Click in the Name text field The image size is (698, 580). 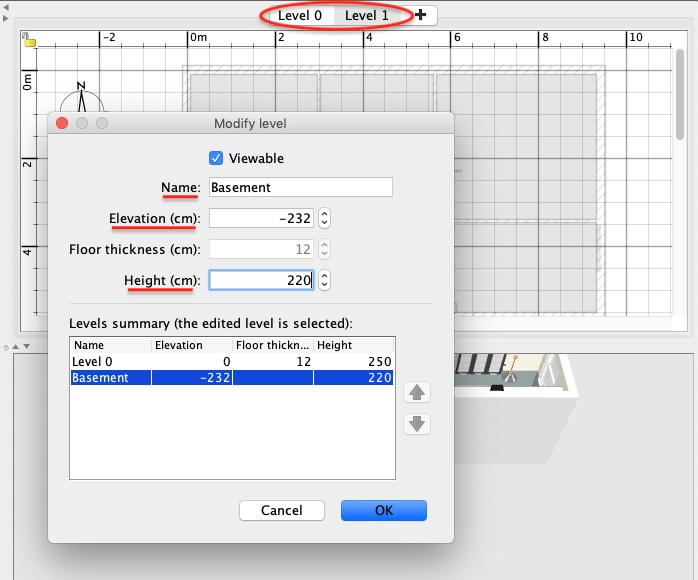[299, 187]
